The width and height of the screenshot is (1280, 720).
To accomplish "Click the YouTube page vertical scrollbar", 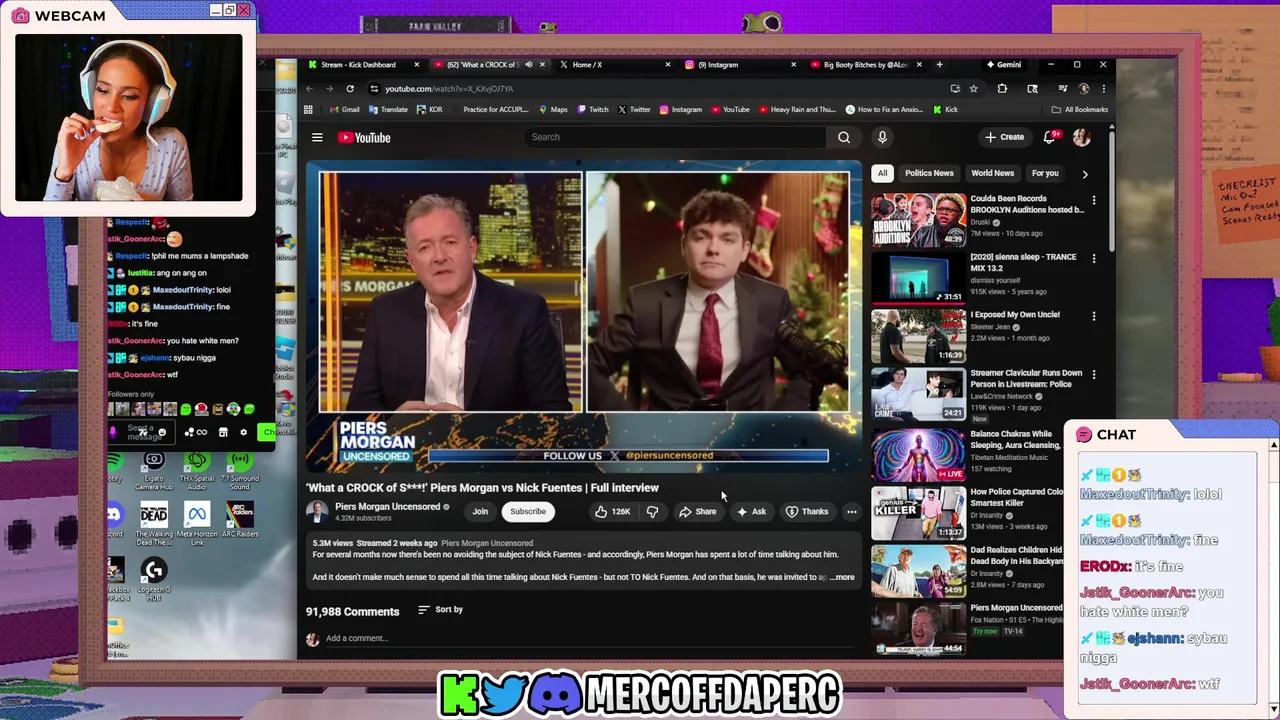I will [1111, 190].
